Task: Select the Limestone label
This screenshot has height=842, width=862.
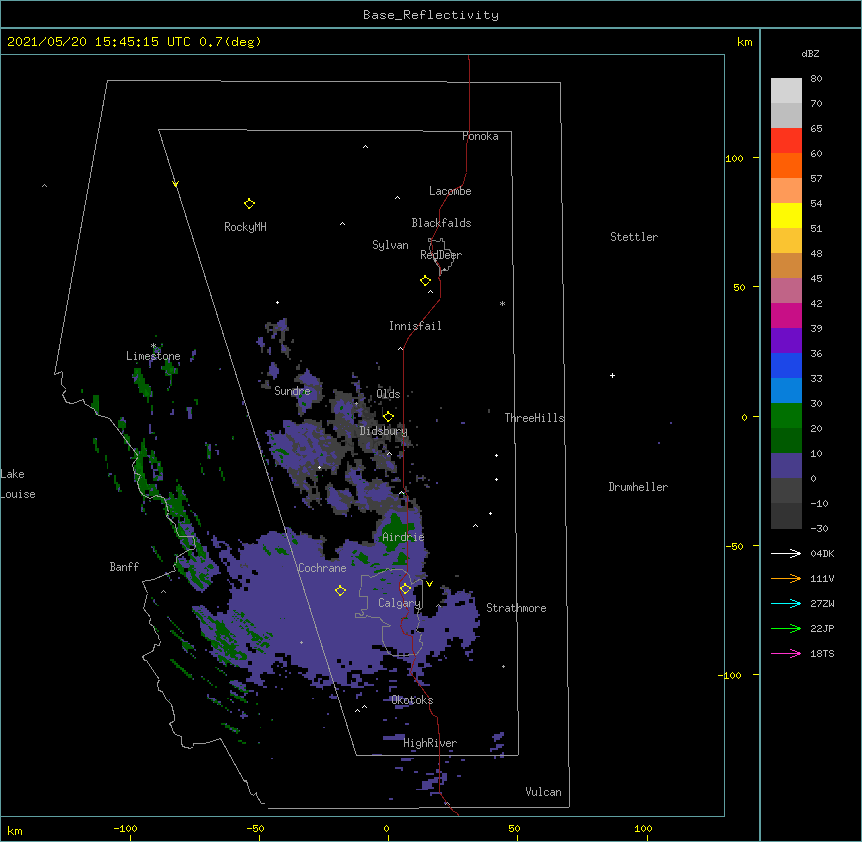Action: pos(153,356)
